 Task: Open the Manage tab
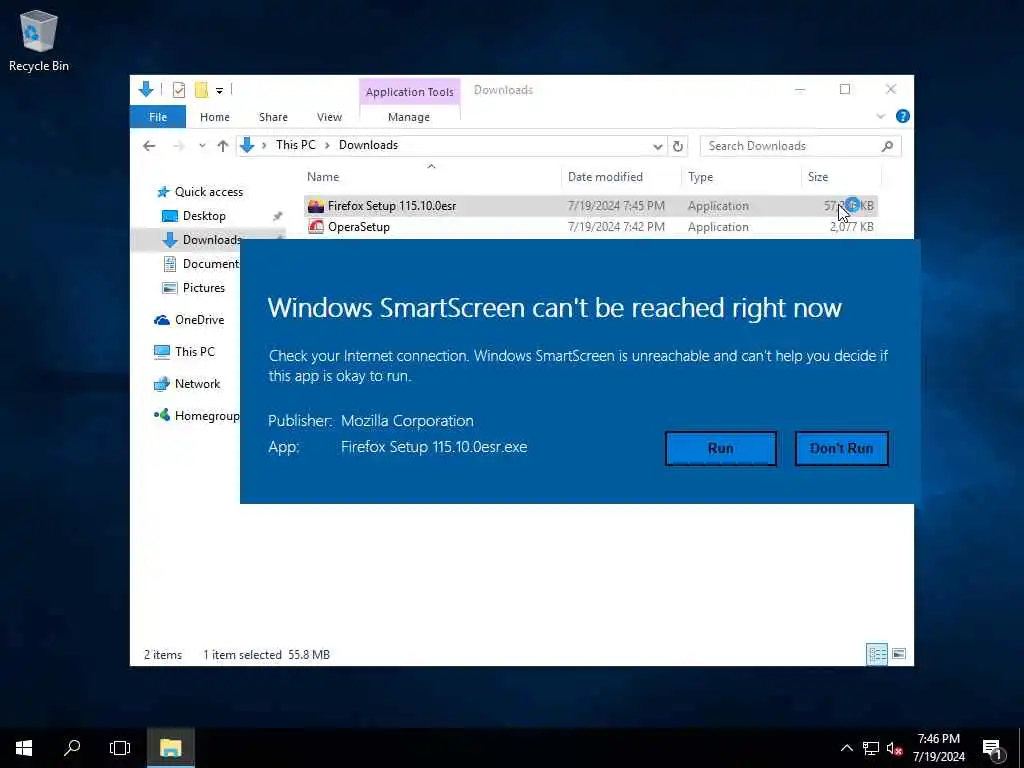(409, 117)
